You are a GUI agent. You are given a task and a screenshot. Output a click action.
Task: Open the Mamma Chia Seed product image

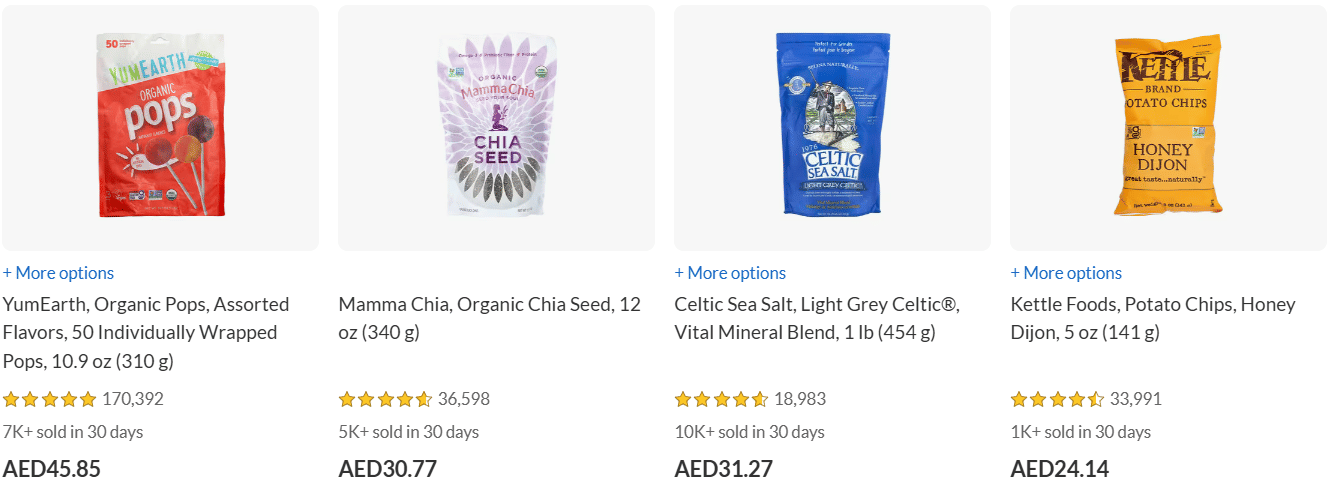tap(496, 125)
